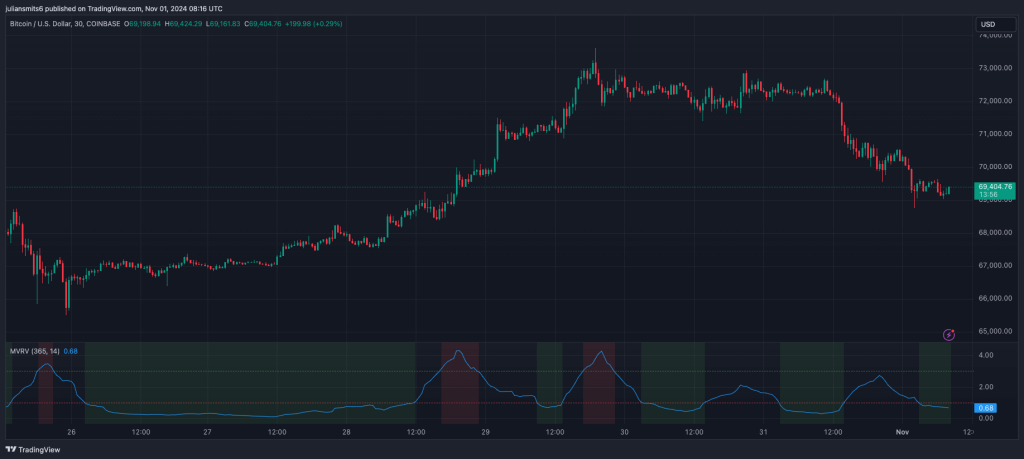Click the 67,000.00 price axis label
The width and height of the screenshot is (1024, 459).
995,266
